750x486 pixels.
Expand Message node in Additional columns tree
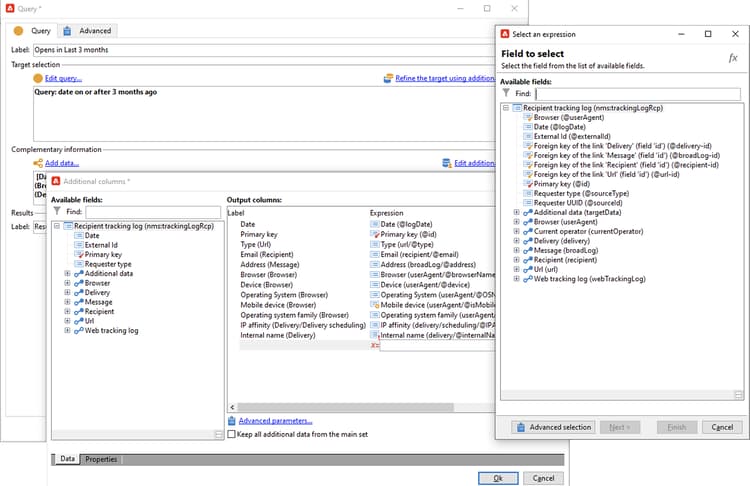coord(67,302)
